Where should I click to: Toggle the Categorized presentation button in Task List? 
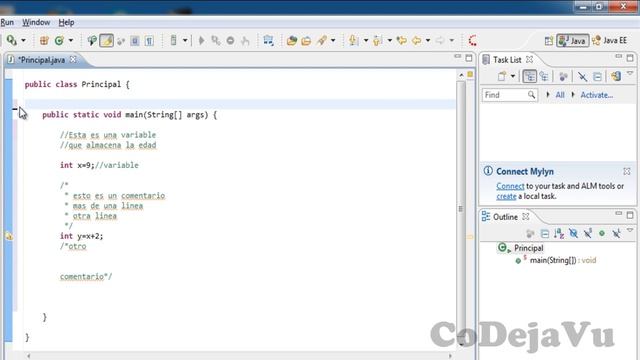[529, 76]
